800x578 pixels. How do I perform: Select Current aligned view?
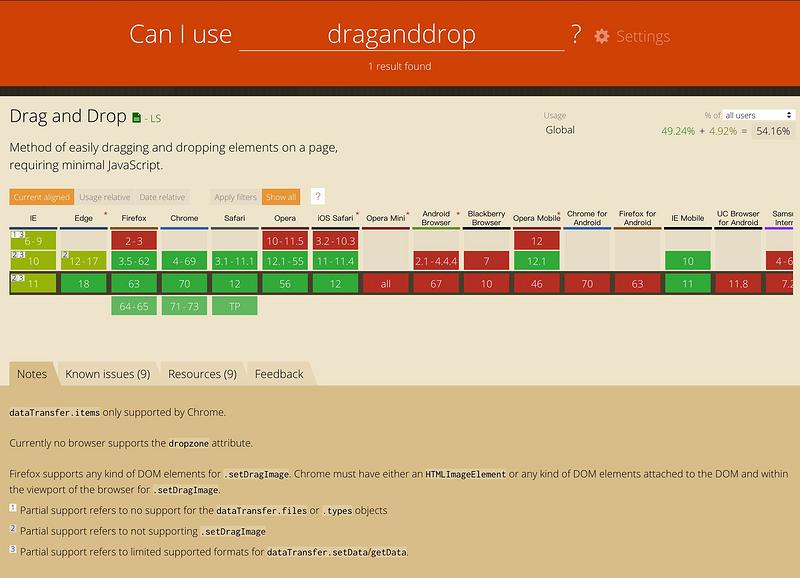(x=41, y=197)
